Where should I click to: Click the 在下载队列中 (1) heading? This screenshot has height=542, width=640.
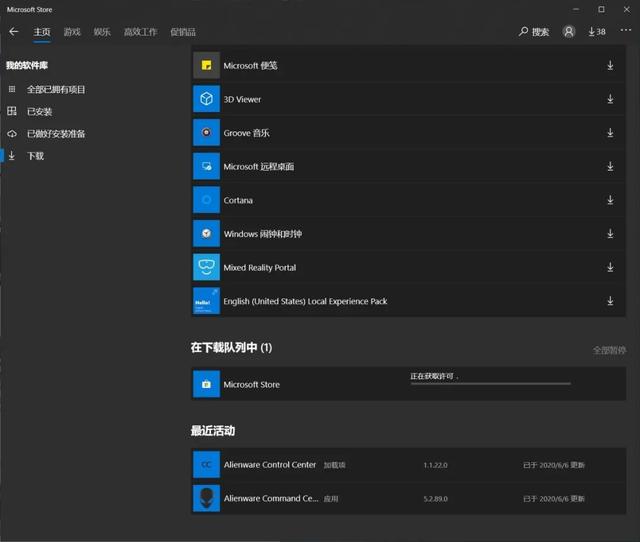coord(231,347)
